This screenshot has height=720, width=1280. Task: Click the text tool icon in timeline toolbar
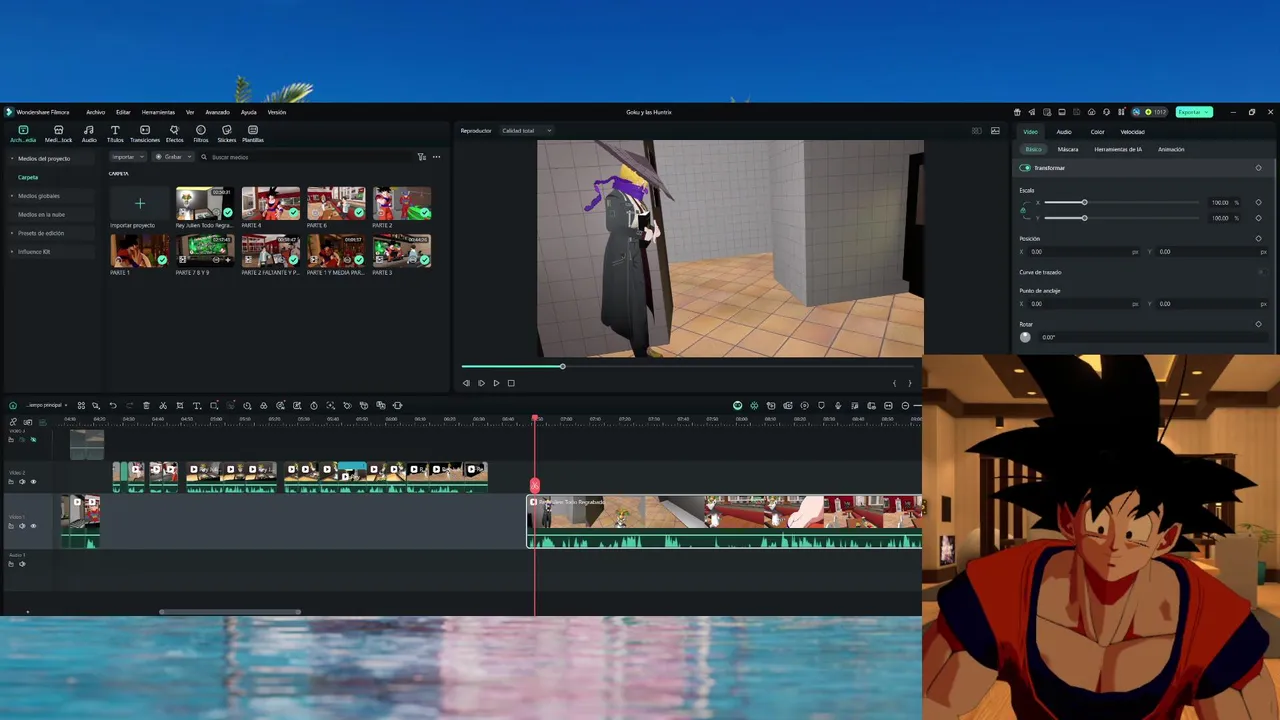coord(197,405)
